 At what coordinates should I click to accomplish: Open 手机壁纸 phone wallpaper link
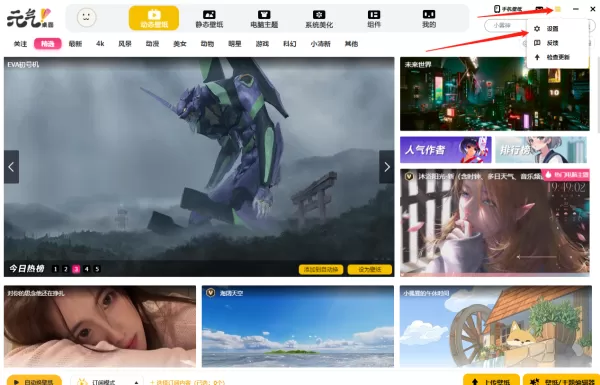[x=508, y=8]
